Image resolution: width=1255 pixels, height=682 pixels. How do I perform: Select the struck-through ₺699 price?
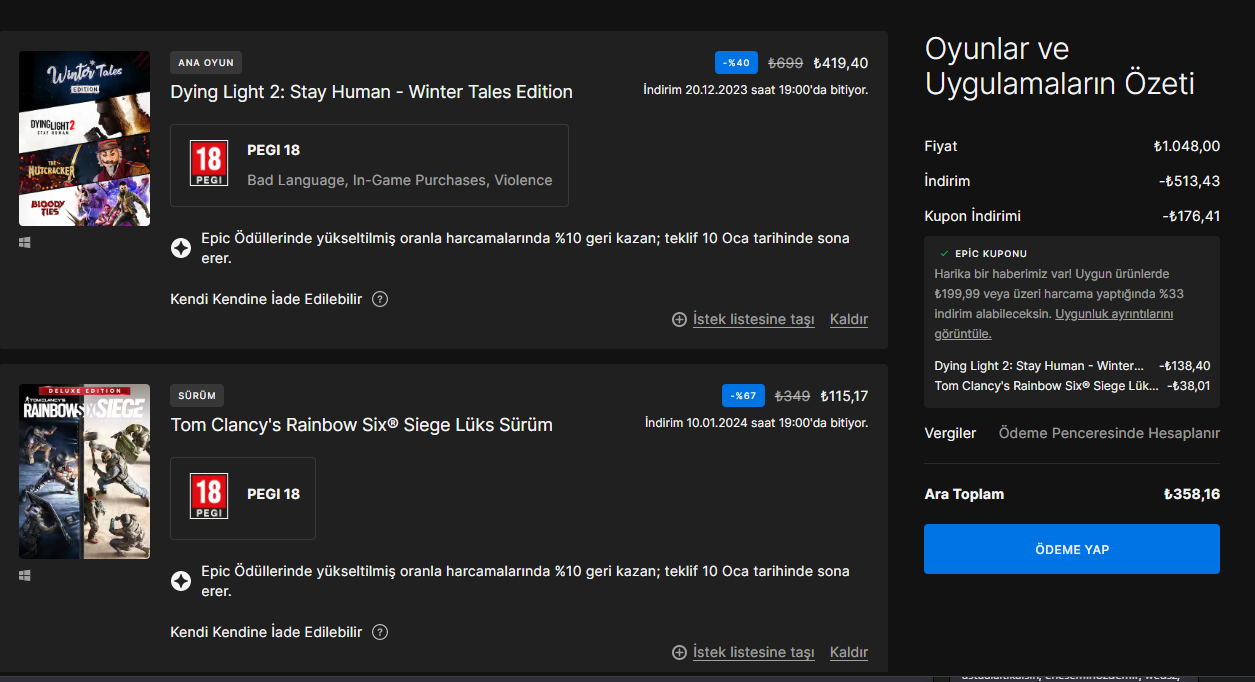pyautogui.click(x=785, y=63)
